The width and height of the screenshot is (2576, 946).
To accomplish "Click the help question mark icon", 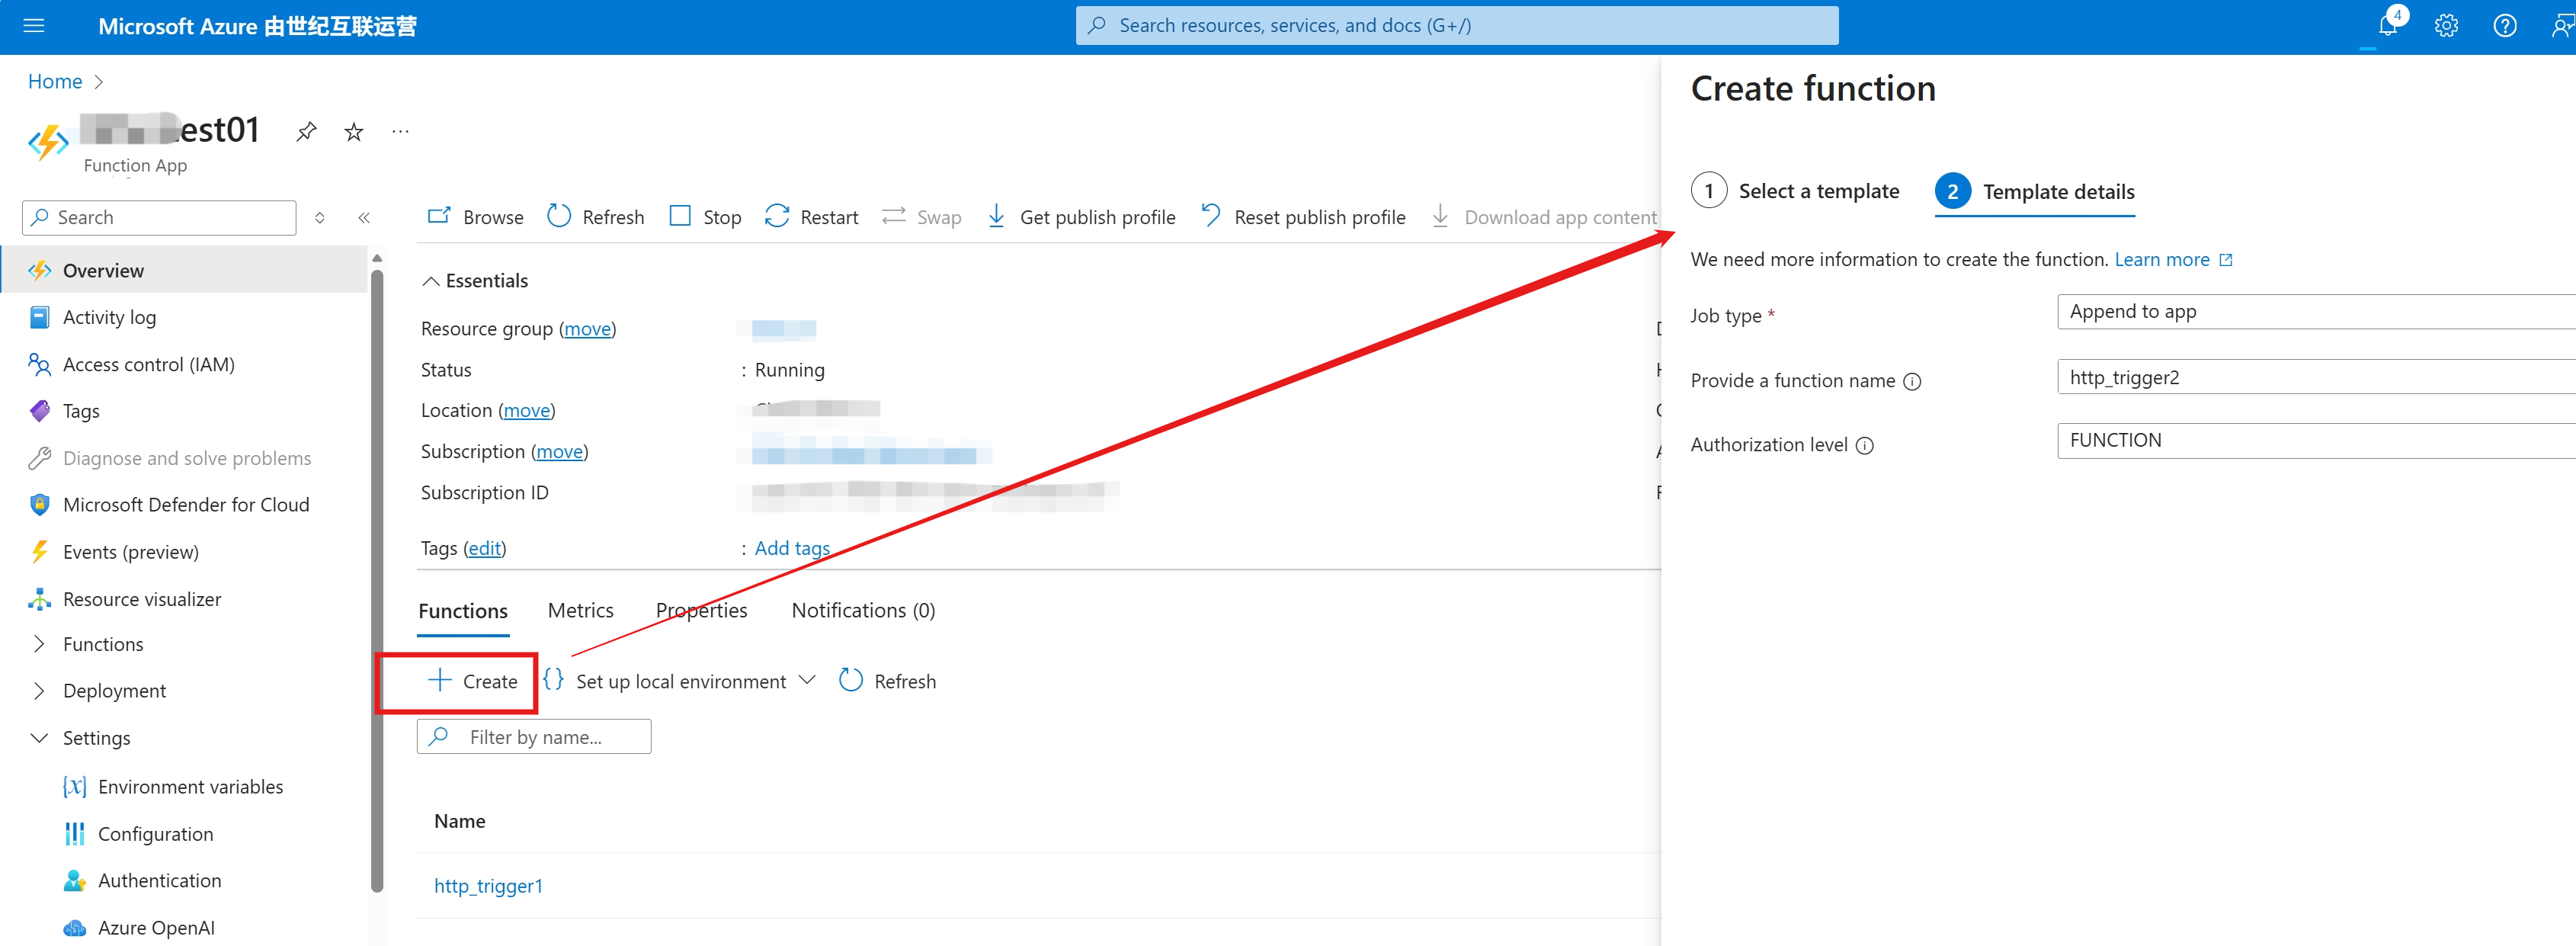I will [x=2504, y=26].
